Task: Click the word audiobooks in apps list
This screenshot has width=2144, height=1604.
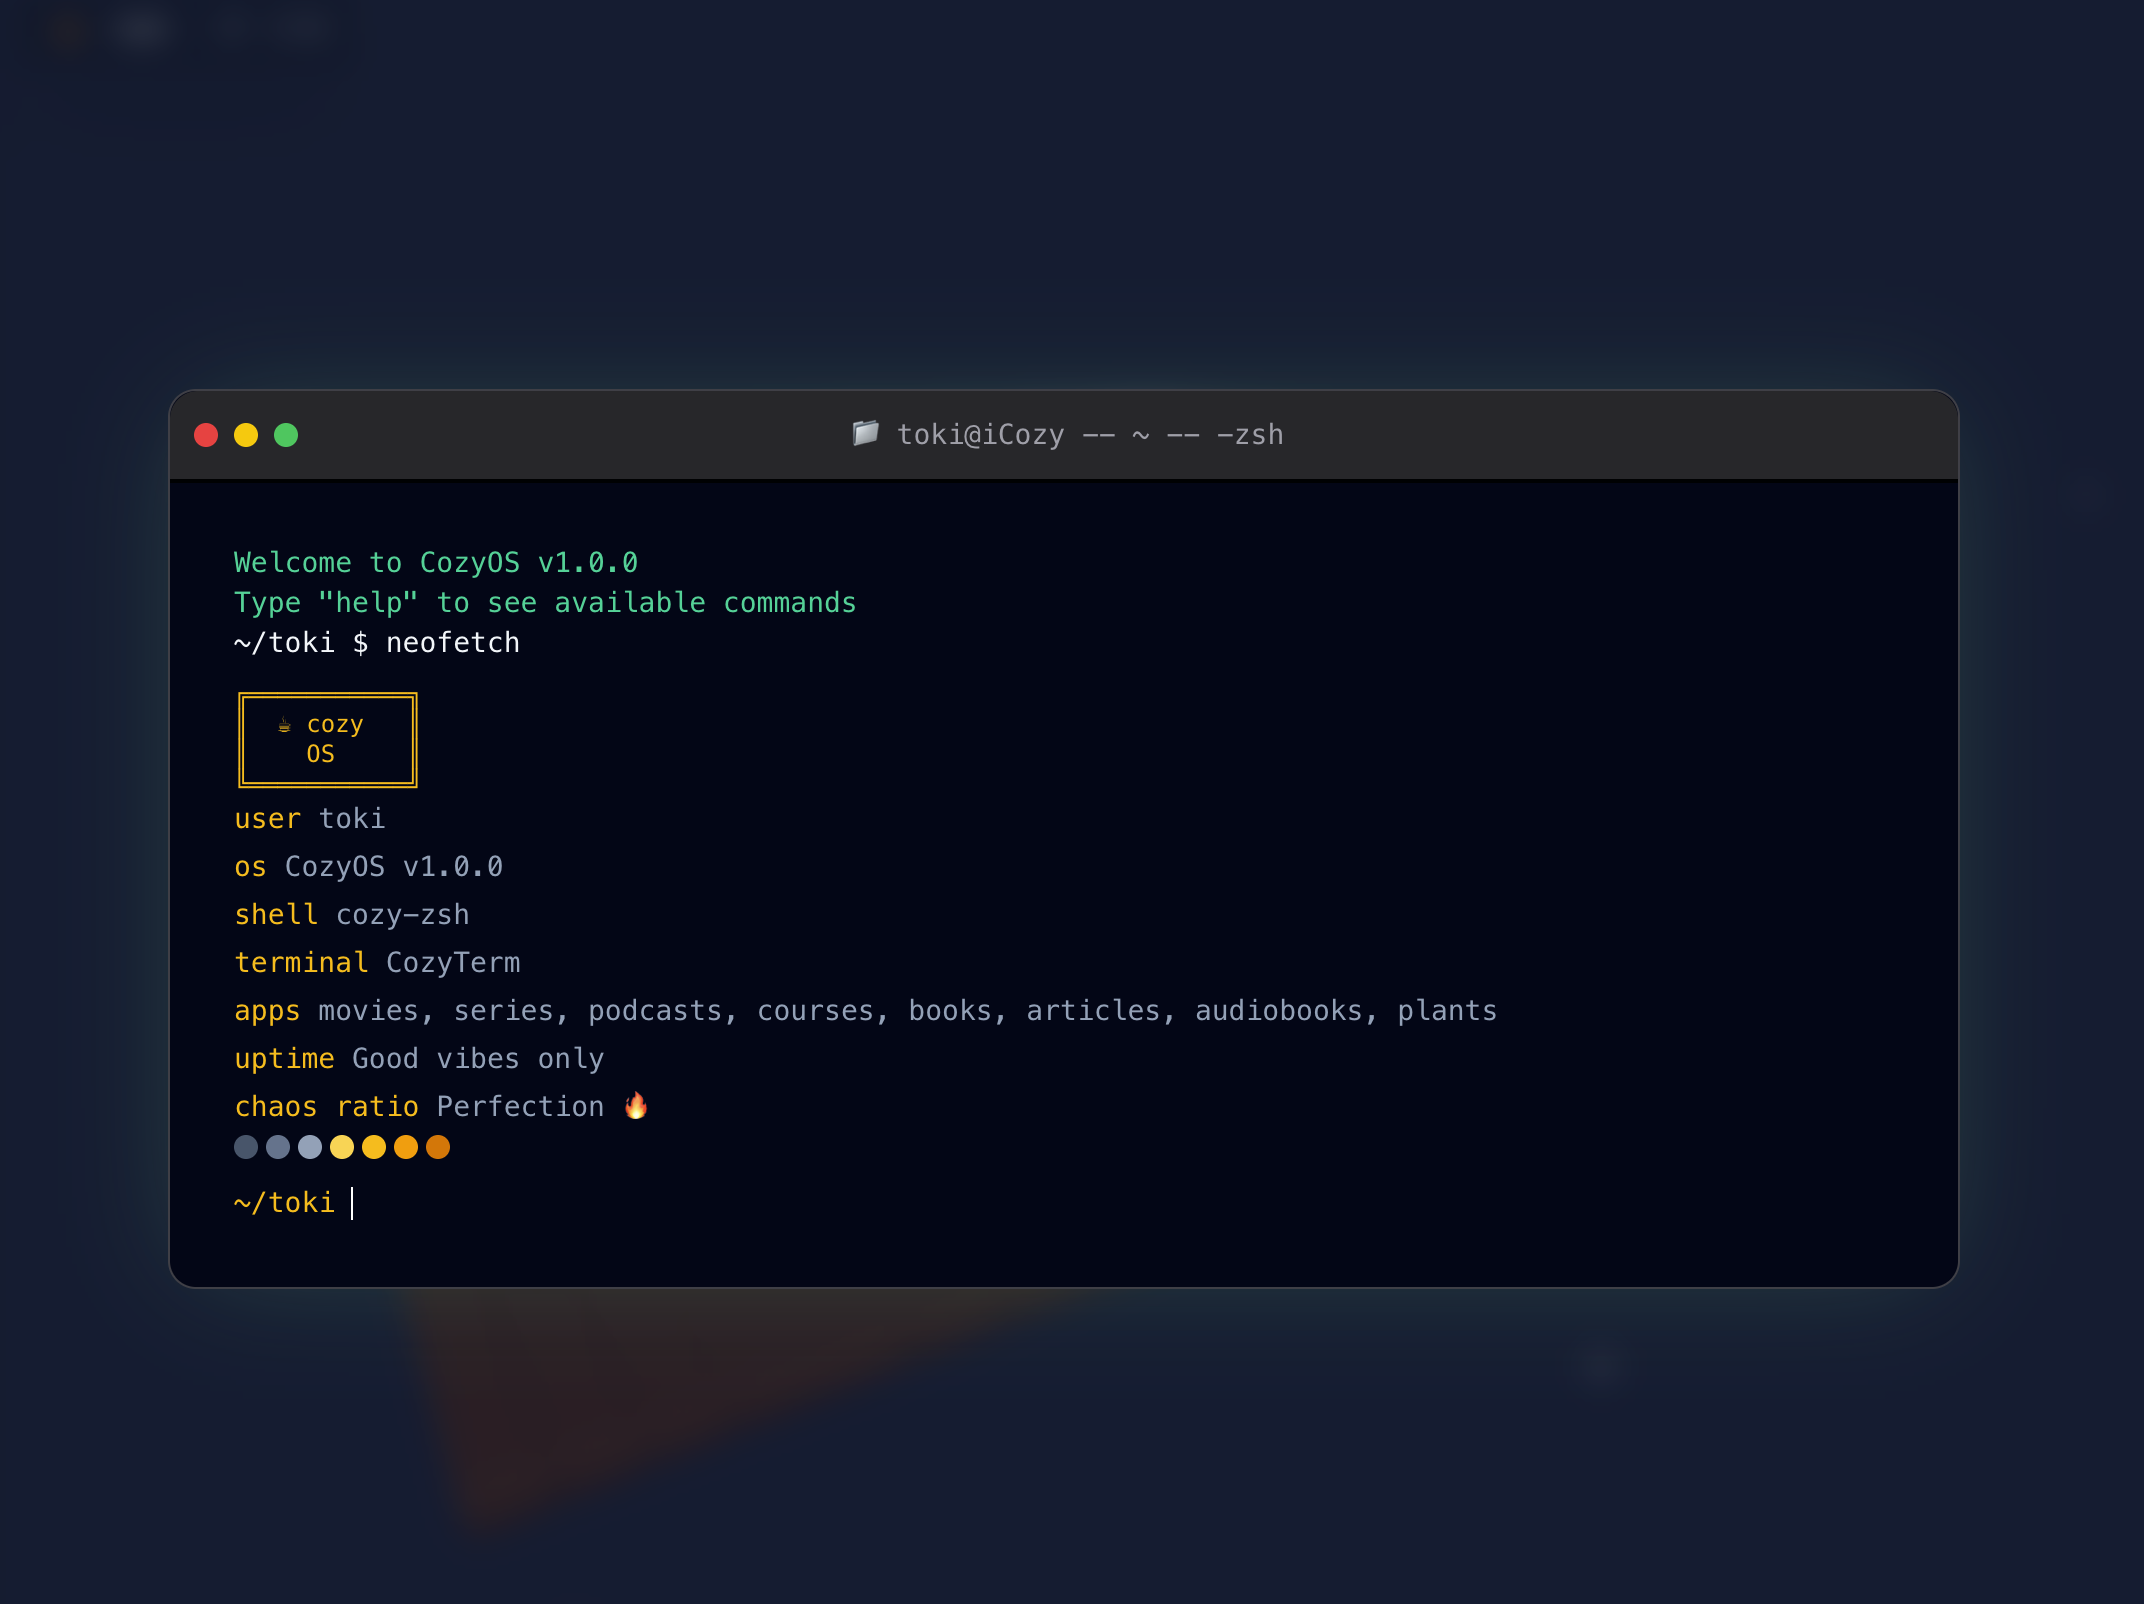Action: [x=1279, y=1011]
